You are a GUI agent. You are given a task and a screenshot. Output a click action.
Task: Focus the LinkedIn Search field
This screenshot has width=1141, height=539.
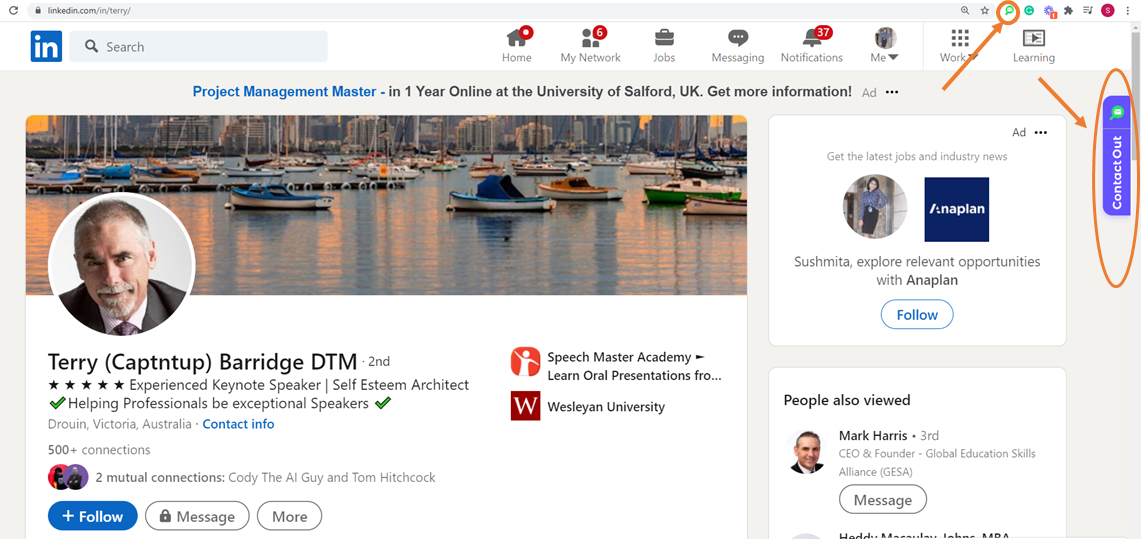[x=199, y=47]
